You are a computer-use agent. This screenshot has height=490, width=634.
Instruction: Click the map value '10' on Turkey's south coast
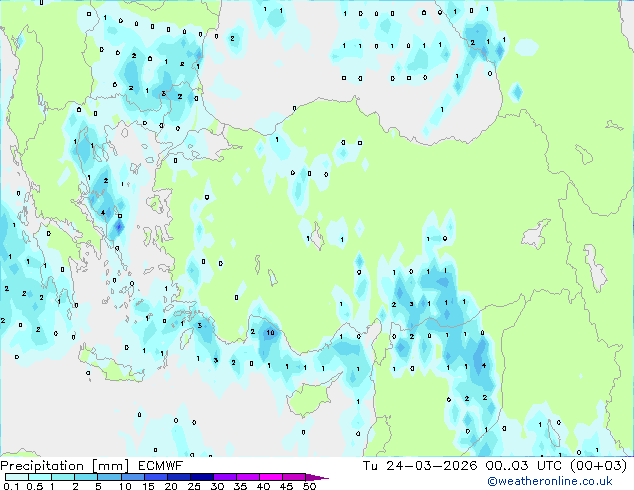click(x=271, y=333)
